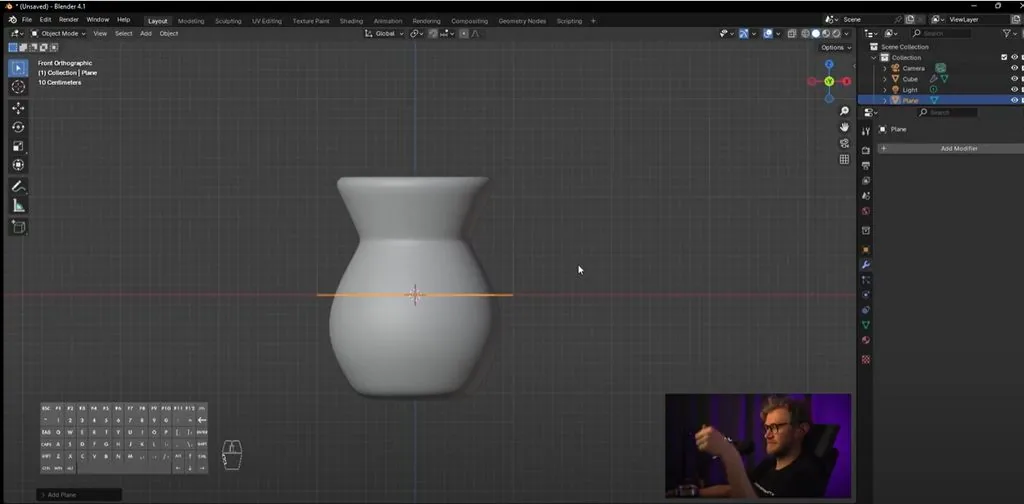Select the Scale tool

18,146
